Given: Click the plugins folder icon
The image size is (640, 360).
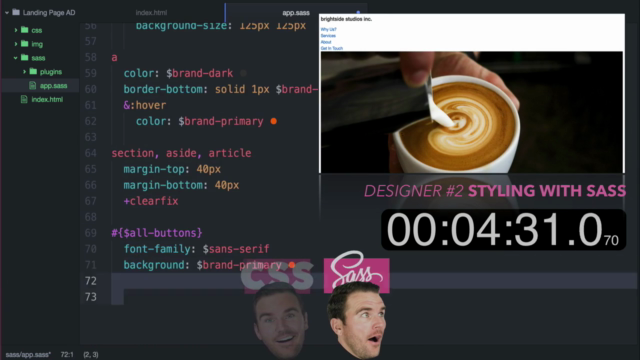Looking at the screenshot, I should [x=33, y=71].
